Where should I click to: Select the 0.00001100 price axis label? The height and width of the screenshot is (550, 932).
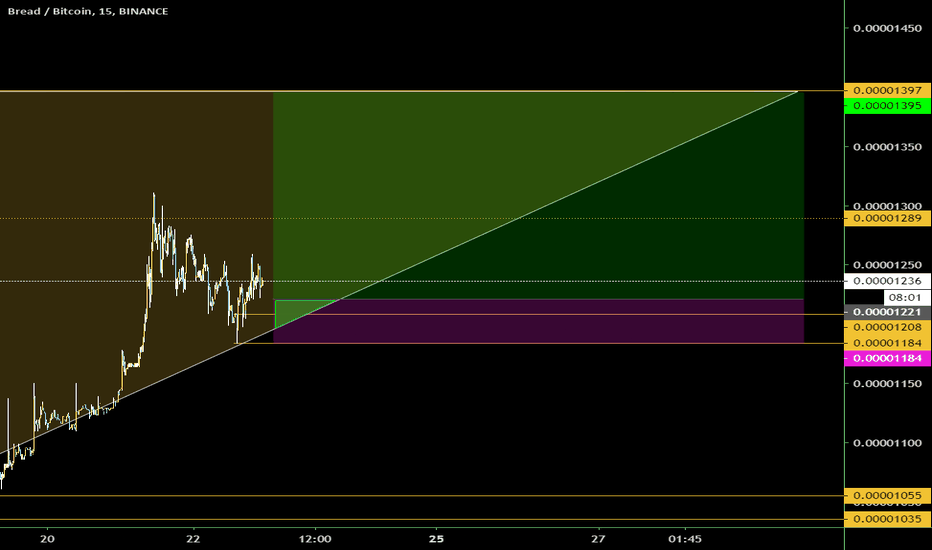tap(887, 443)
